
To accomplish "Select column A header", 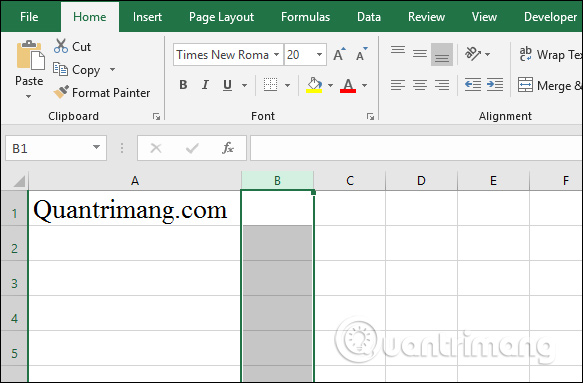I will pos(135,181).
